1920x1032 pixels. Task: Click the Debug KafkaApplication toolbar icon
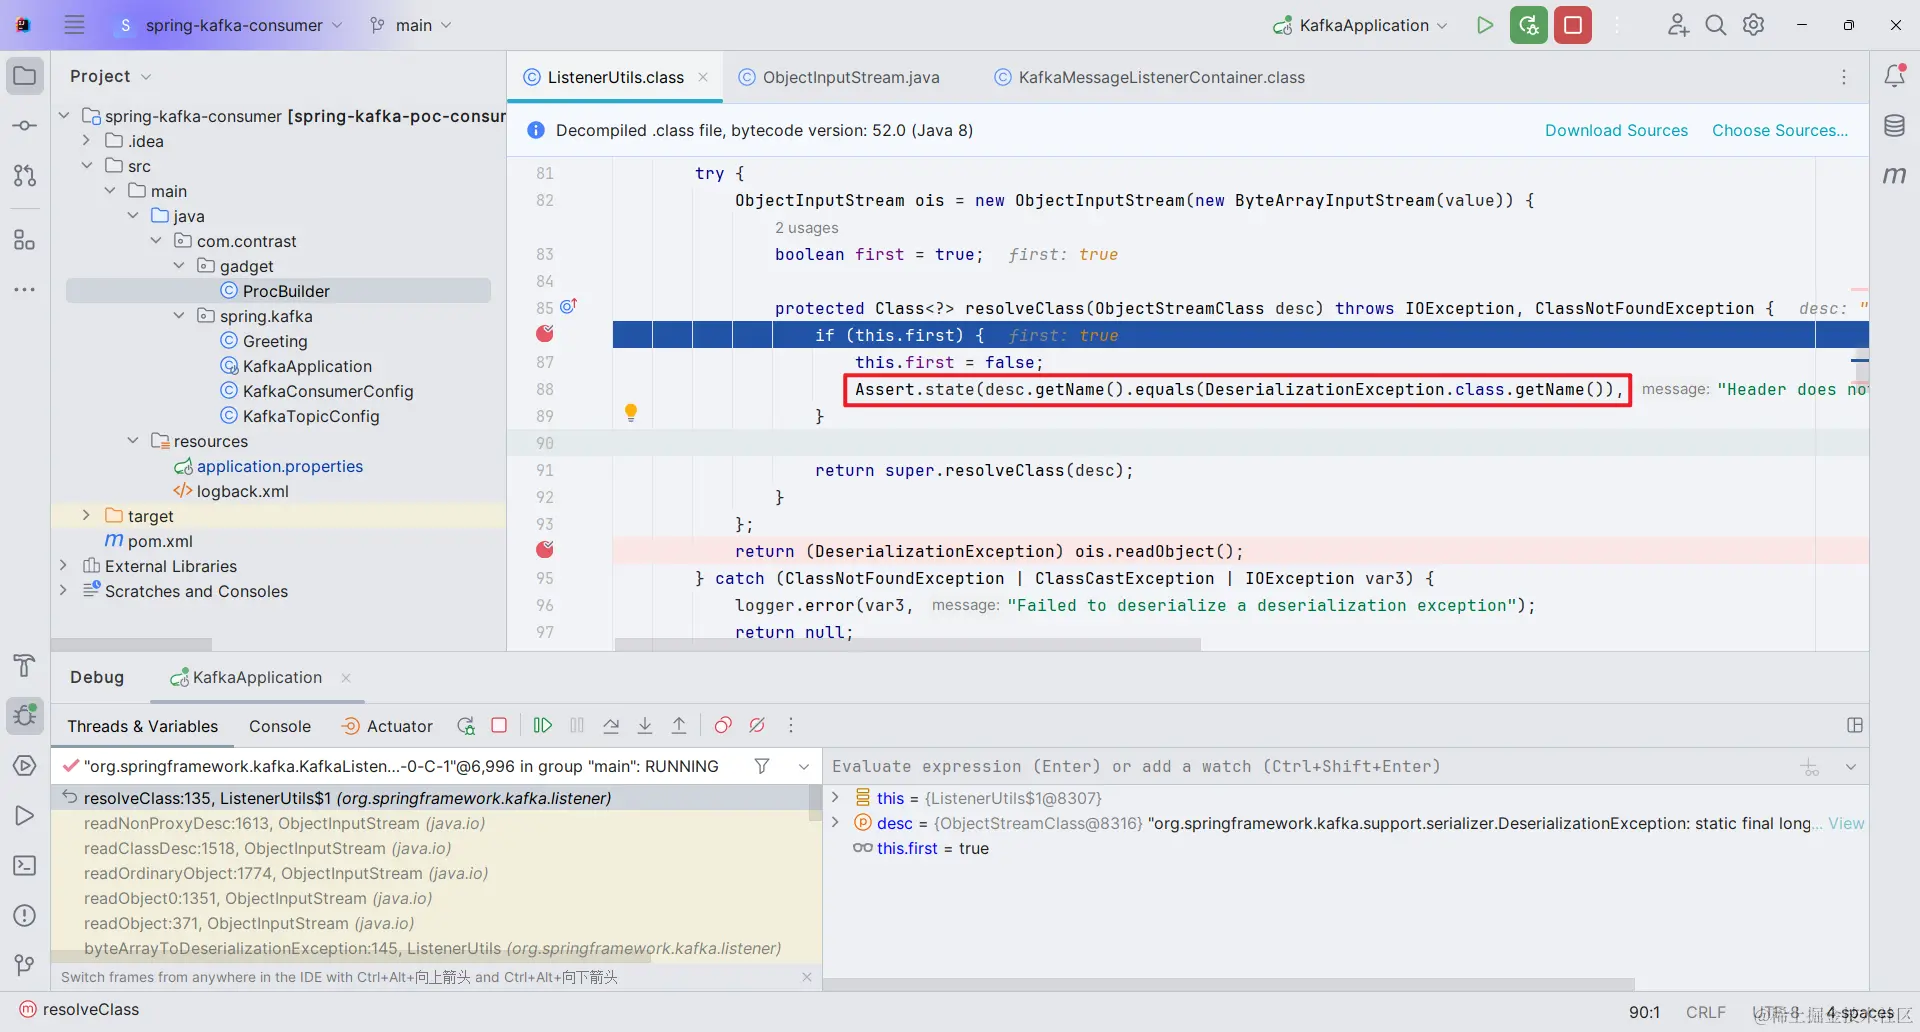pyautogui.click(x=1529, y=25)
